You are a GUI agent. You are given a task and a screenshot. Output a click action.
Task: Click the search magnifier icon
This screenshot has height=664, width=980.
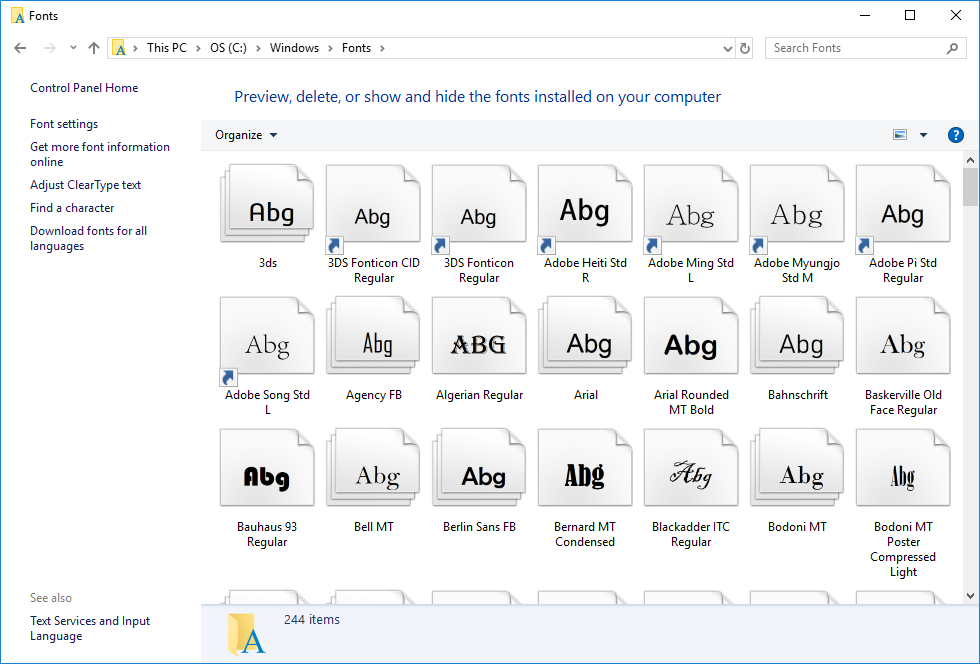[x=952, y=48]
